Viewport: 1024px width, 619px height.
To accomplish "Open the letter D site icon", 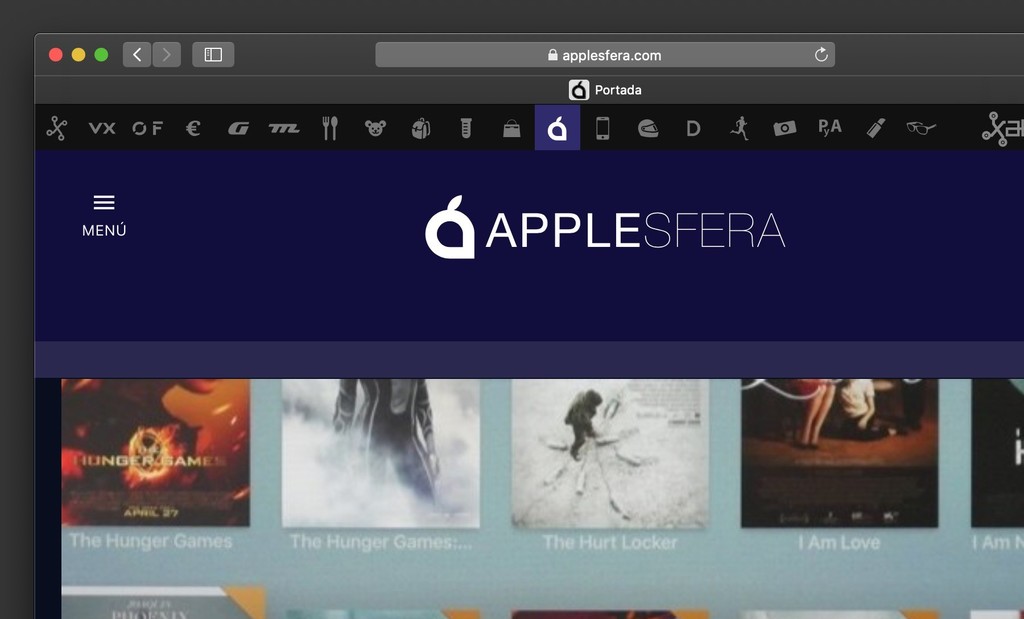I will (x=694, y=128).
